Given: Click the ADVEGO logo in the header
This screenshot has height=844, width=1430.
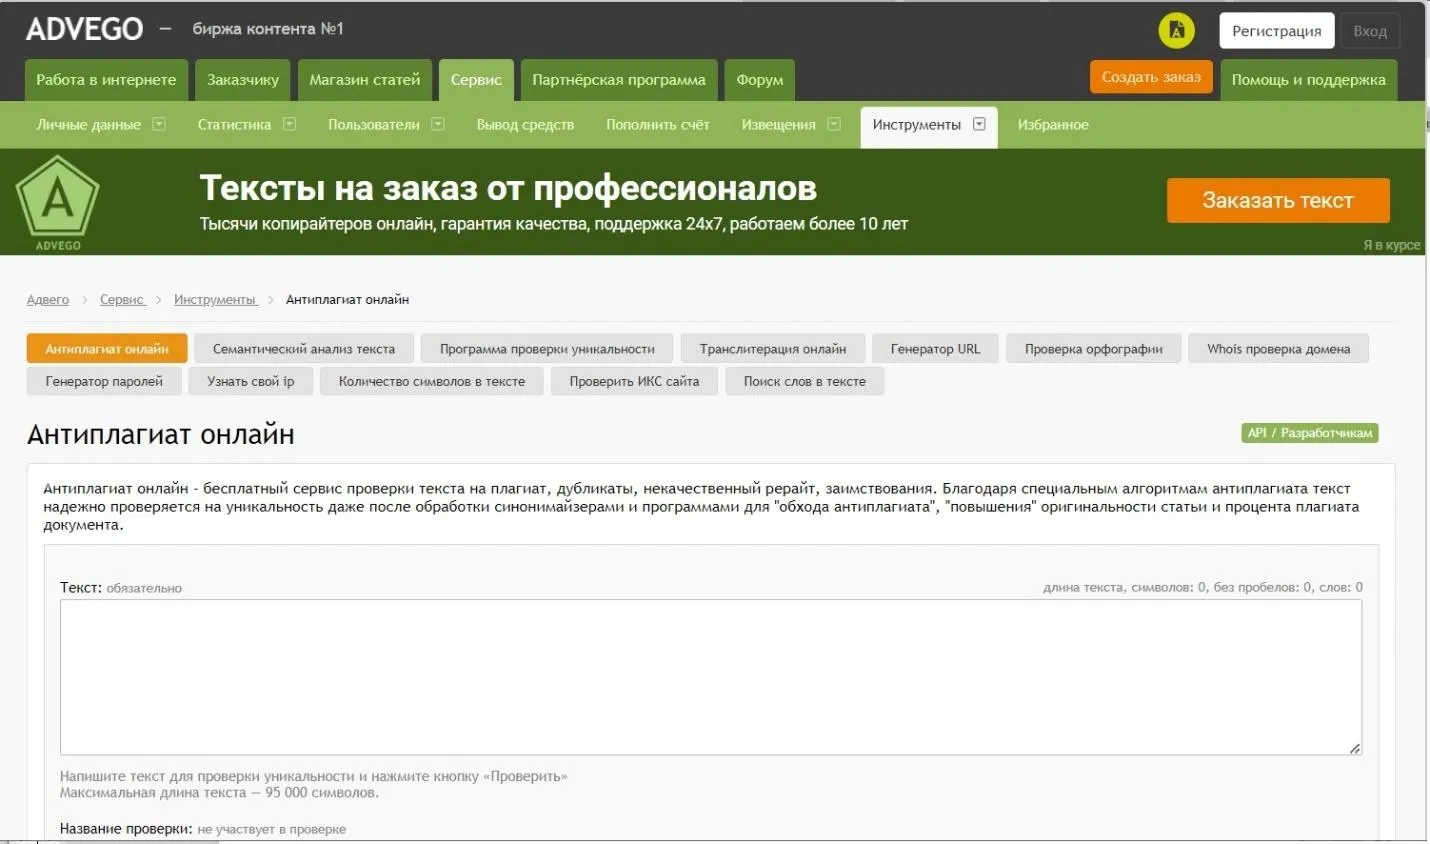Looking at the screenshot, I should [x=85, y=29].
